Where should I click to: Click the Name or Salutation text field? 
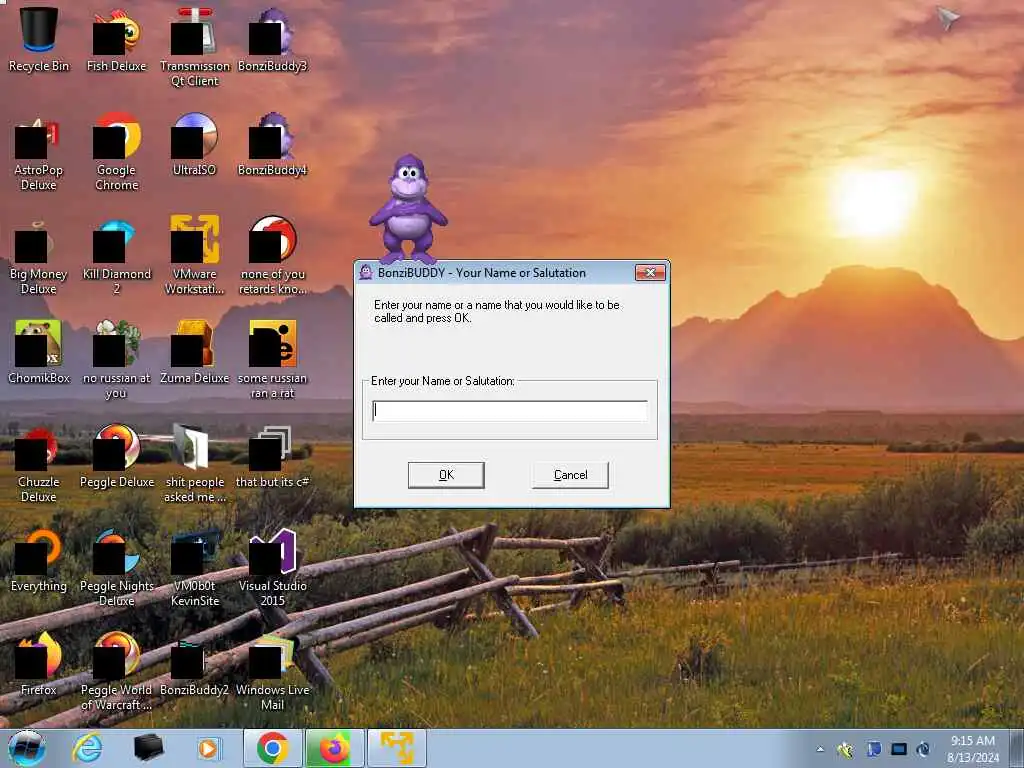click(x=510, y=411)
